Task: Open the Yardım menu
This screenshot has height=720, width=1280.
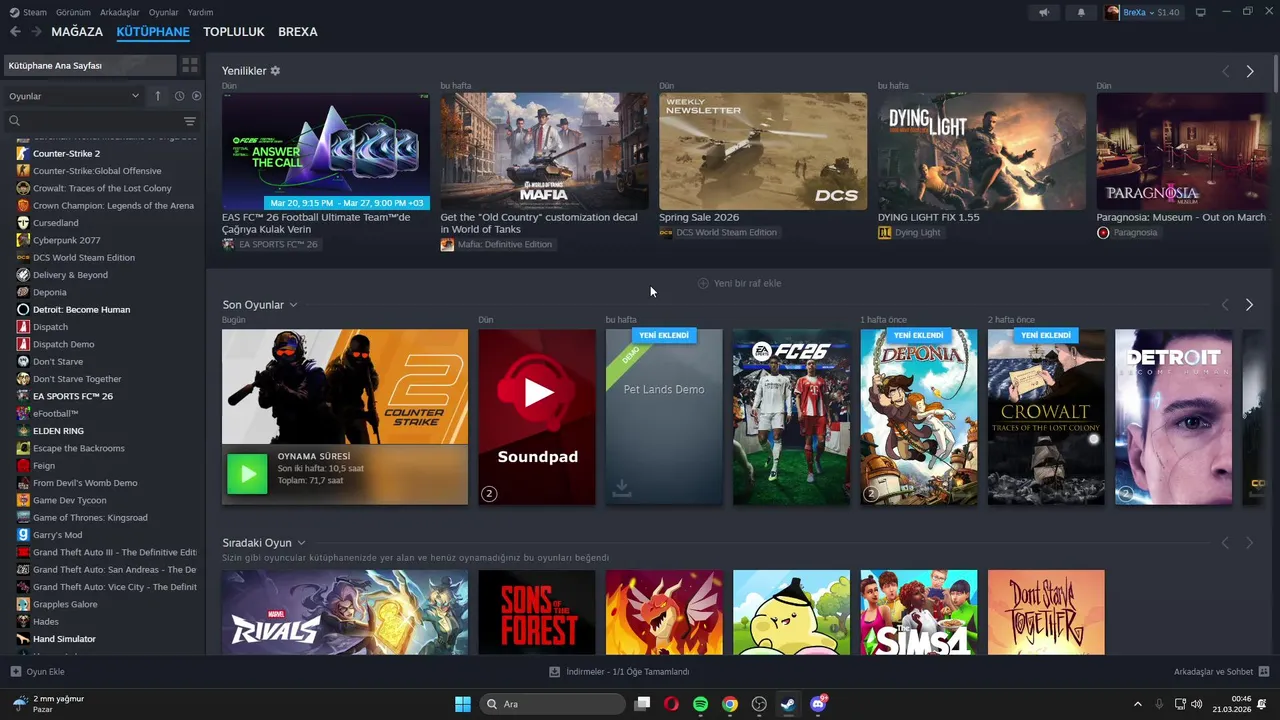Action: 201,12
